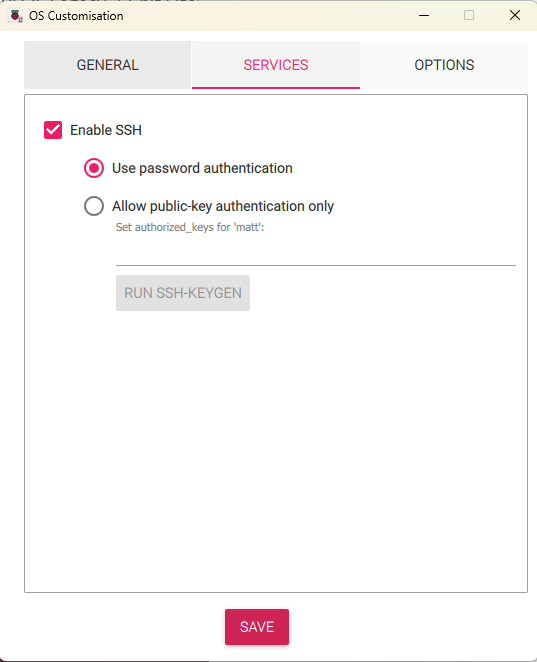Click the 'Set authorized_keys for matt' caption
Image resolution: width=537 pixels, height=662 pixels.
click(190, 227)
